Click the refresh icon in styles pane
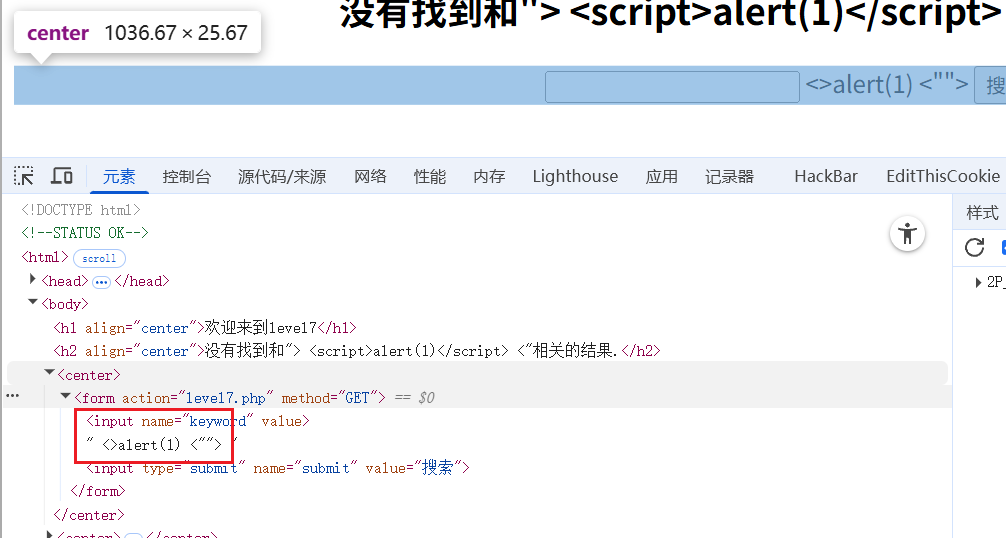 (x=974, y=247)
